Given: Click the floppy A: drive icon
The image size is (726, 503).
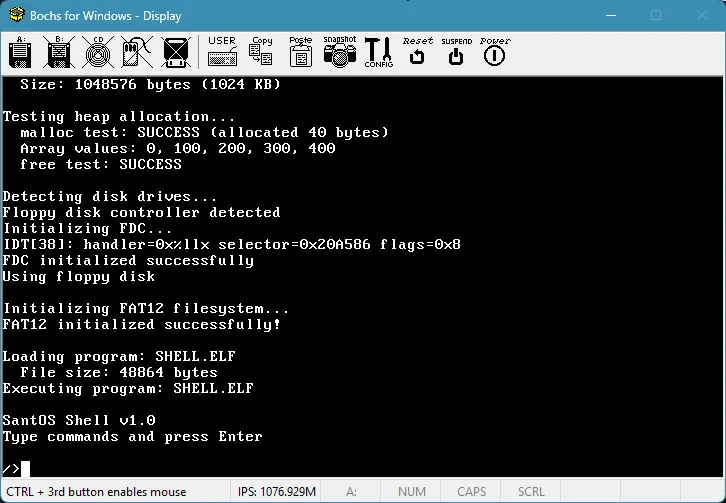Looking at the screenshot, I should [x=20, y=52].
